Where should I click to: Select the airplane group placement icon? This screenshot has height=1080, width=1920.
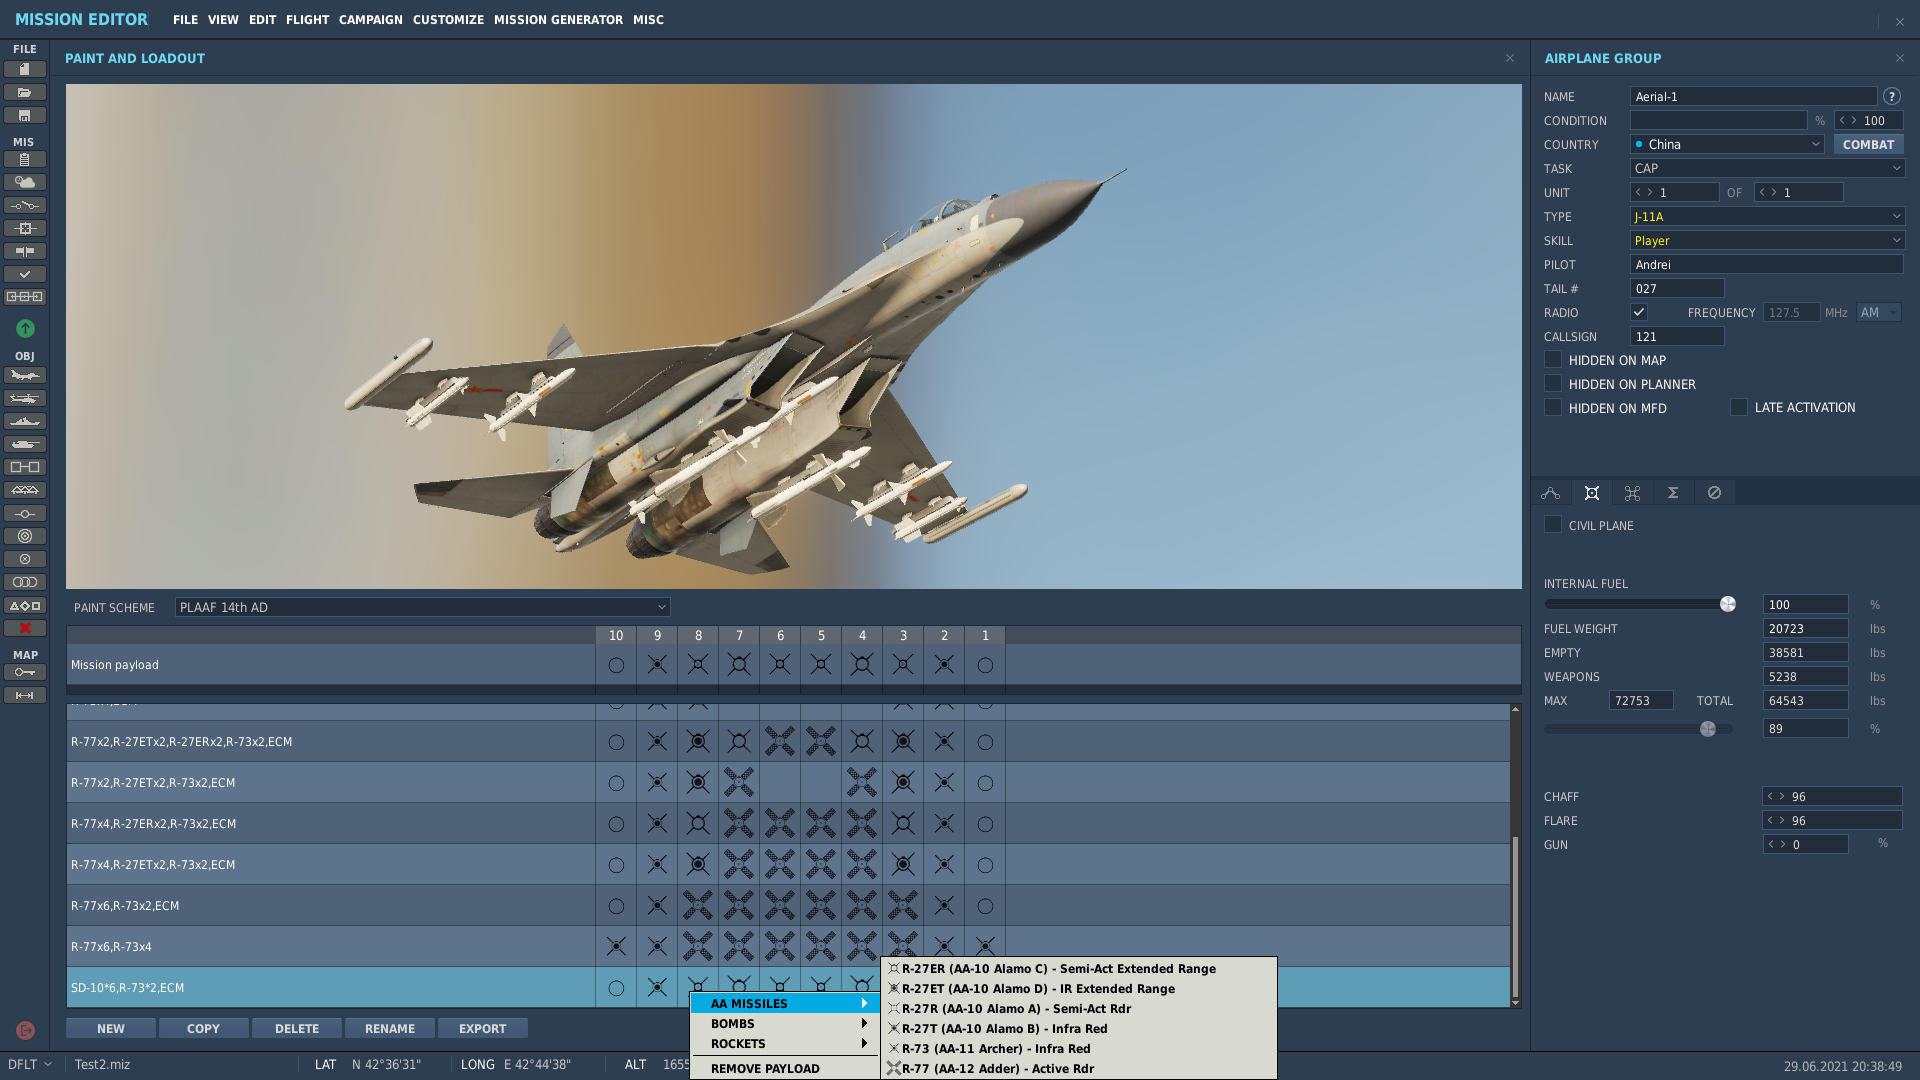tap(25, 375)
